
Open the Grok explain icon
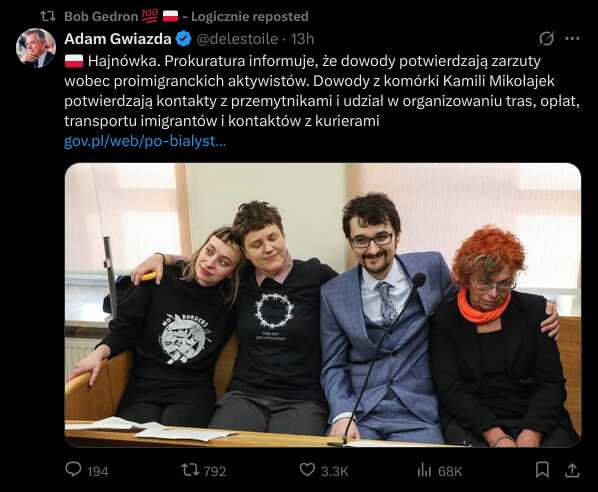(546, 39)
